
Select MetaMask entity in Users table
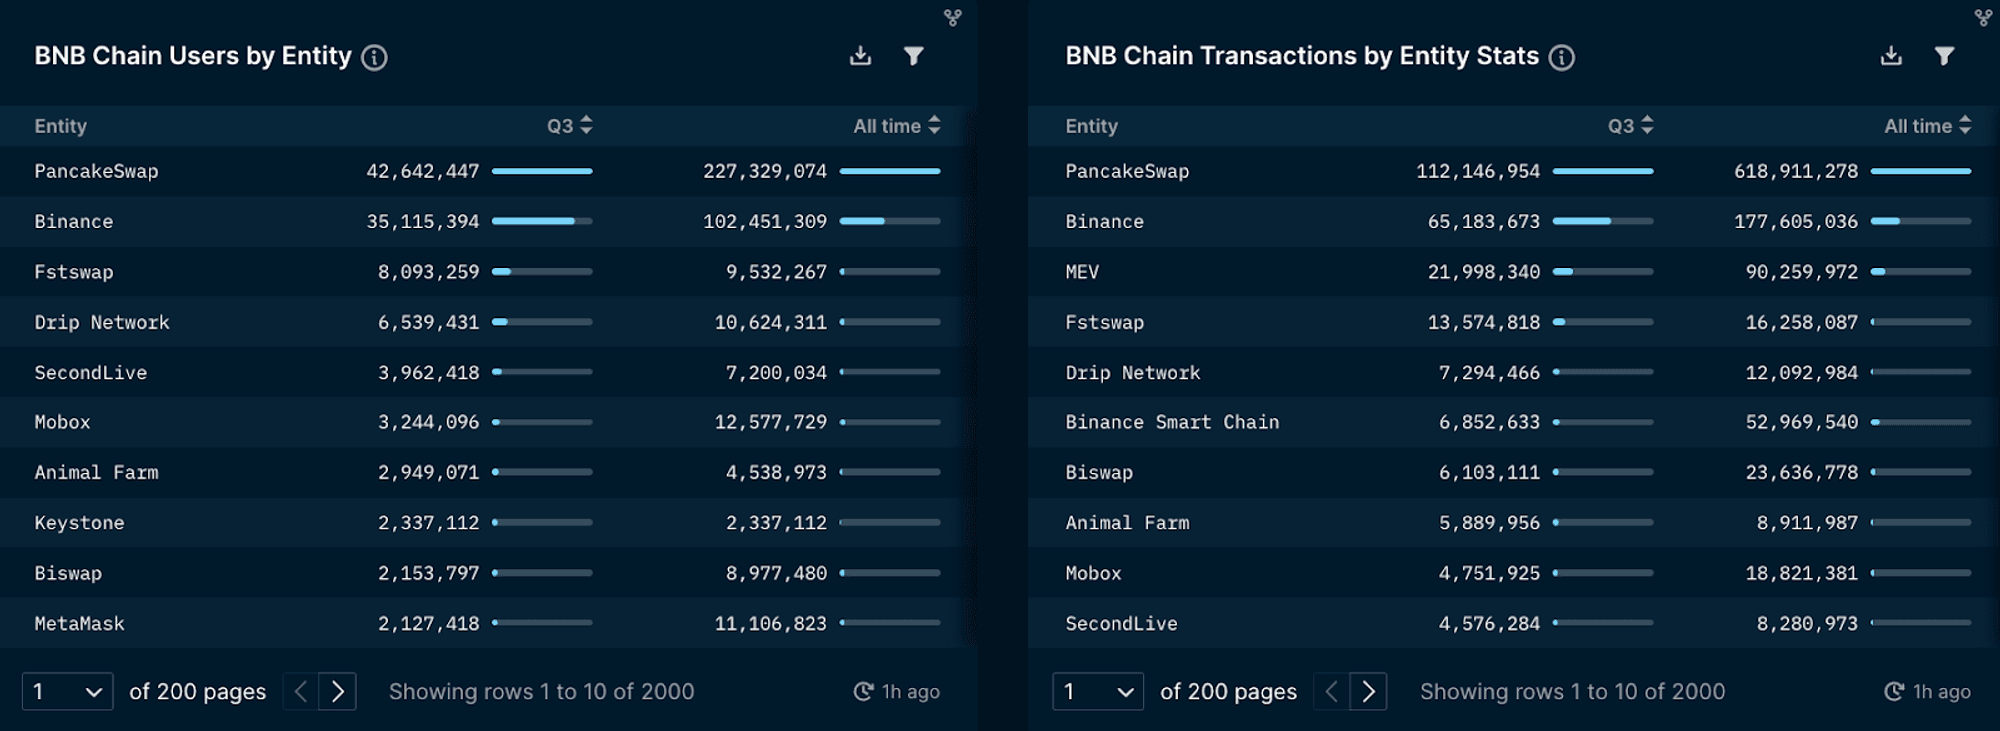click(79, 623)
